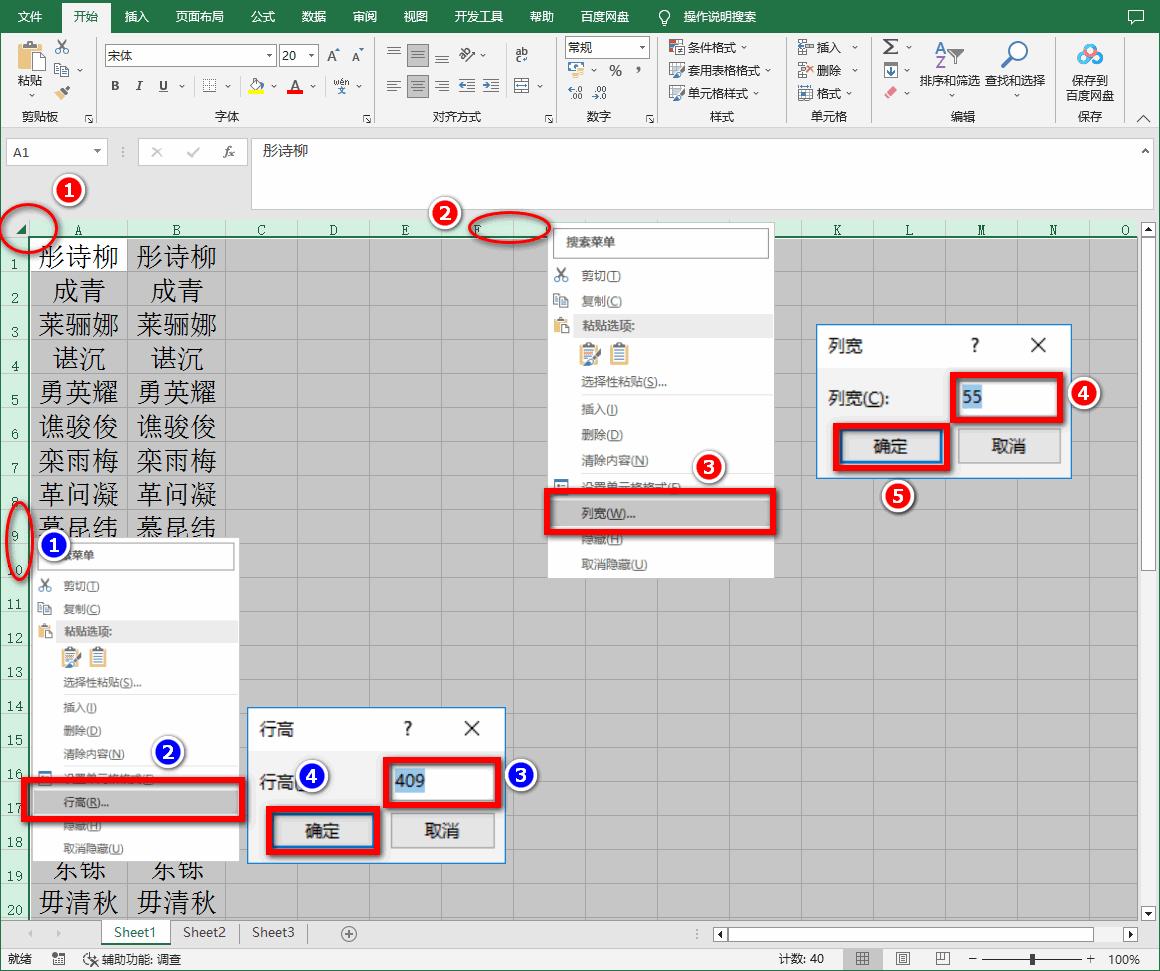The image size is (1160, 971).
Task: Switch to Sheet2 tab
Action: [204, 933]
